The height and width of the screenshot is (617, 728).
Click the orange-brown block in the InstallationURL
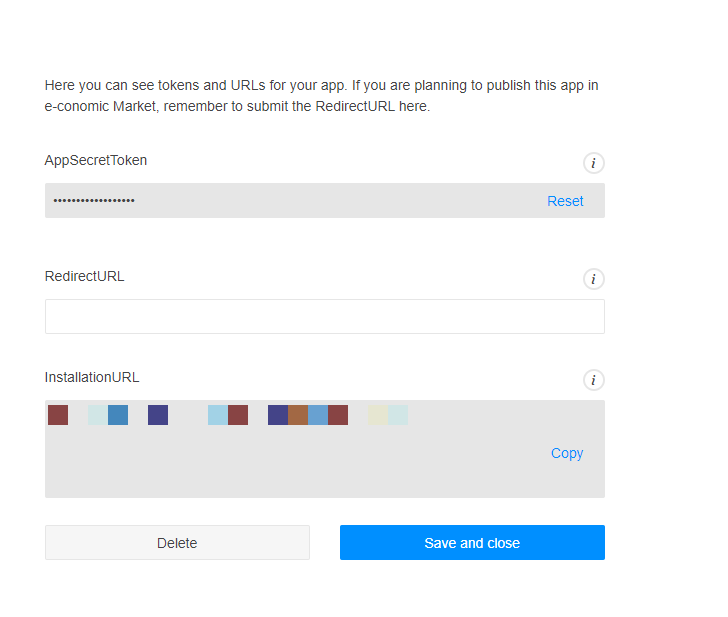pyautogui.click(x=298, y=415)
